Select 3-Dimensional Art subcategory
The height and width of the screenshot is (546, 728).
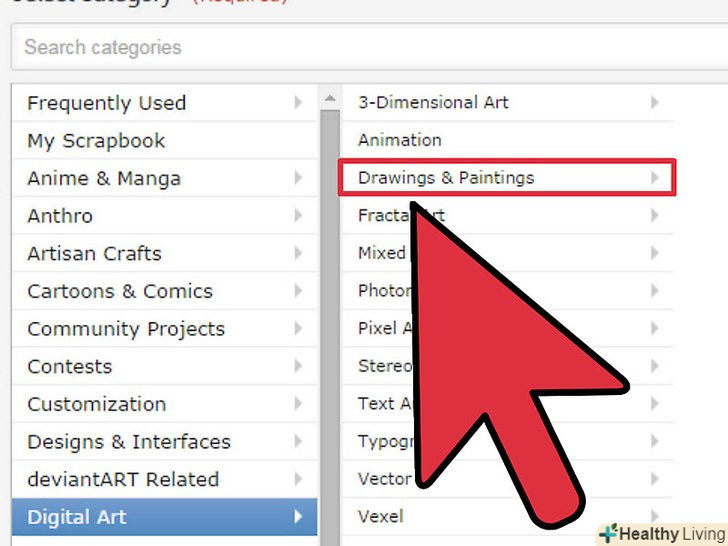(x=508, y=102)
